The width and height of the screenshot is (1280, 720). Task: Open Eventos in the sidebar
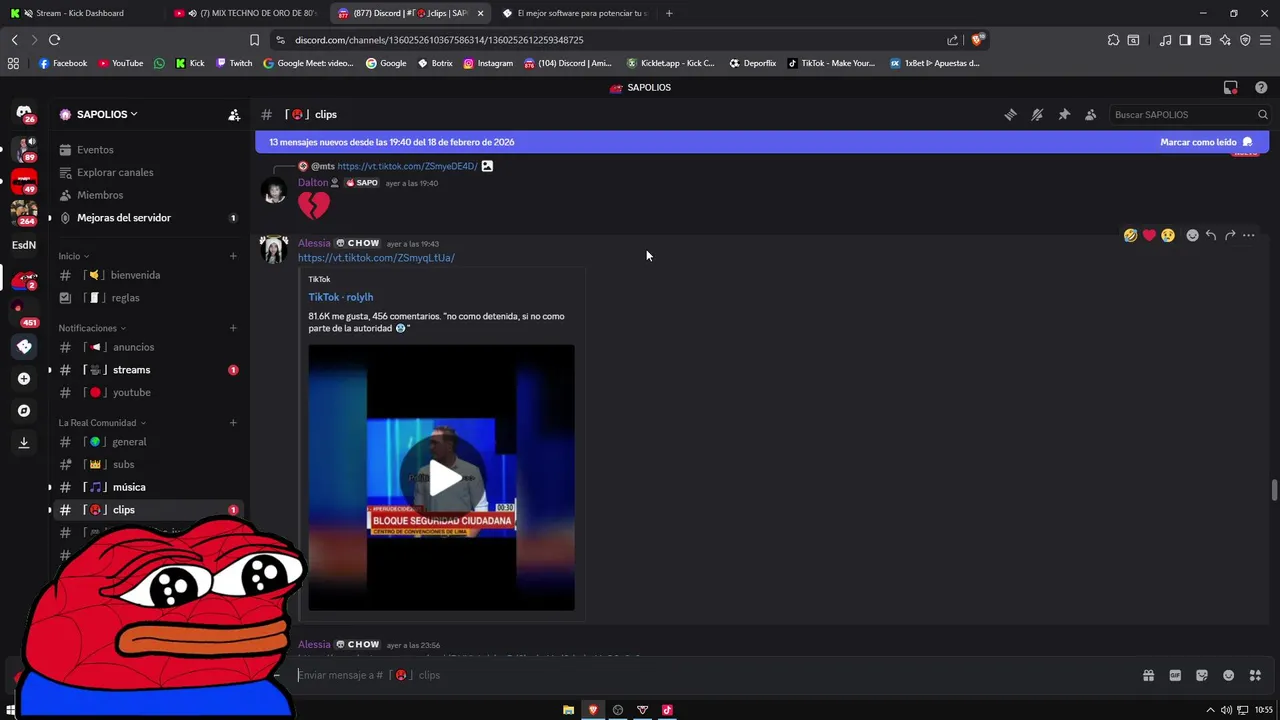click(x=148, y=150)
